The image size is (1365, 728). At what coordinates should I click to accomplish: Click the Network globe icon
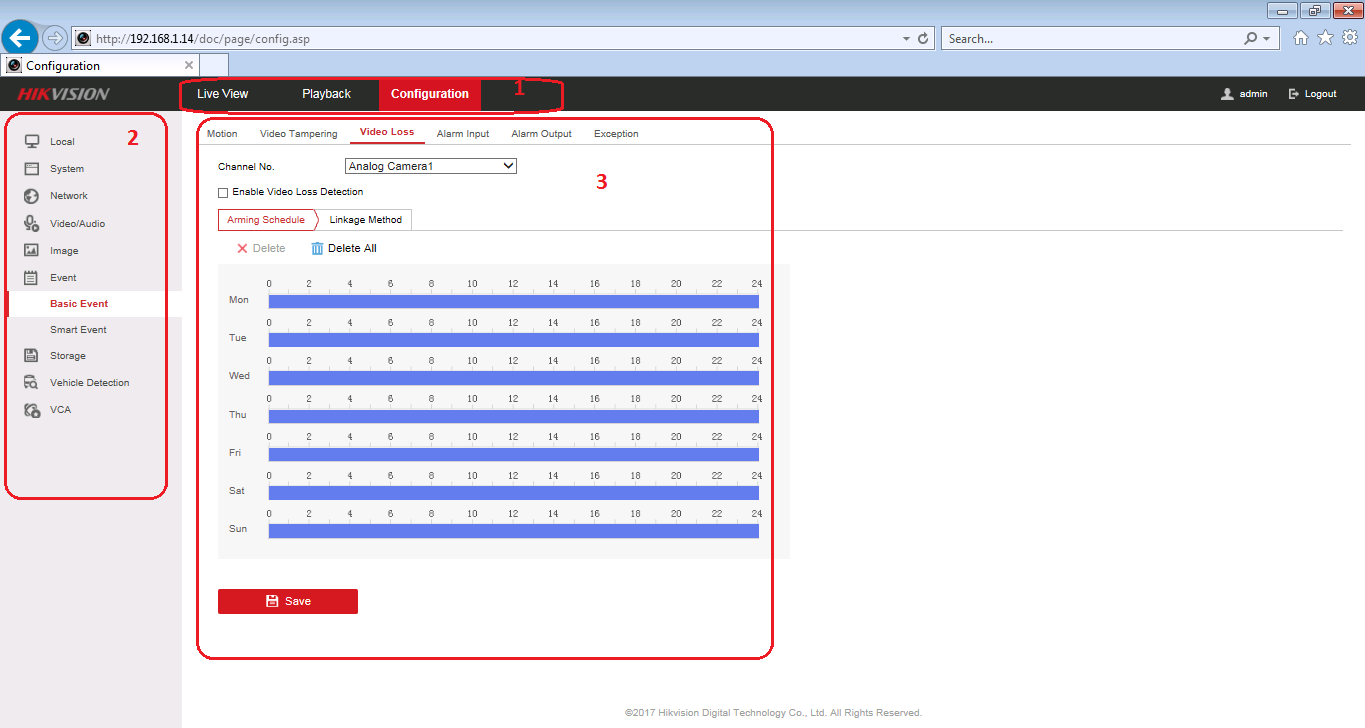click(31, 196)
